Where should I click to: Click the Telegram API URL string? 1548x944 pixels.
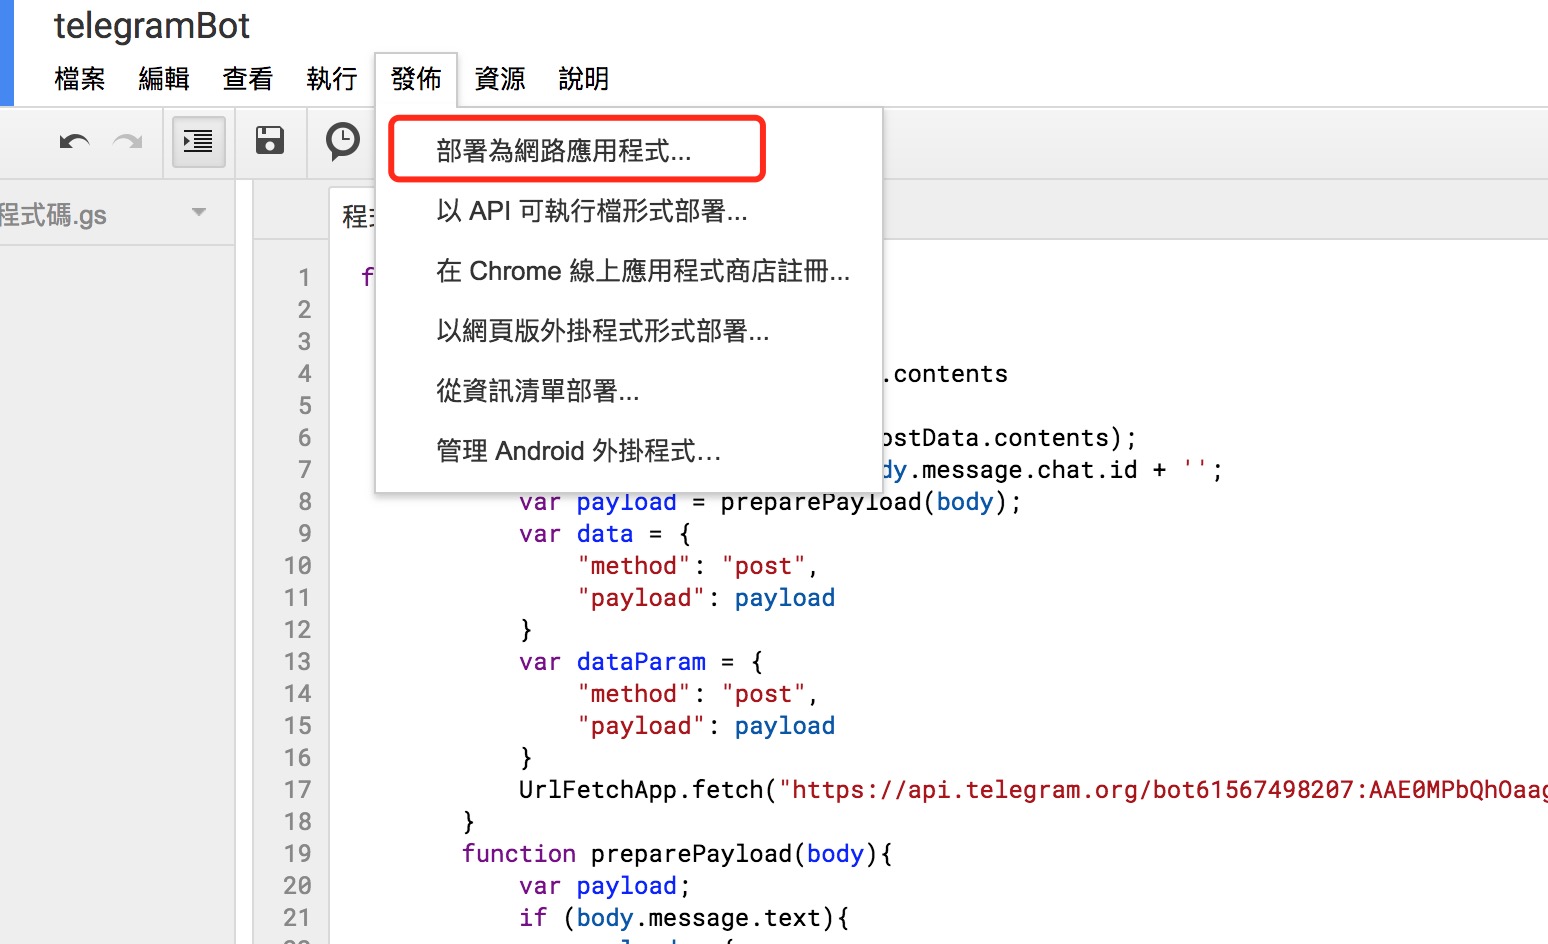pyautogui.click(x=1163, y=790)
